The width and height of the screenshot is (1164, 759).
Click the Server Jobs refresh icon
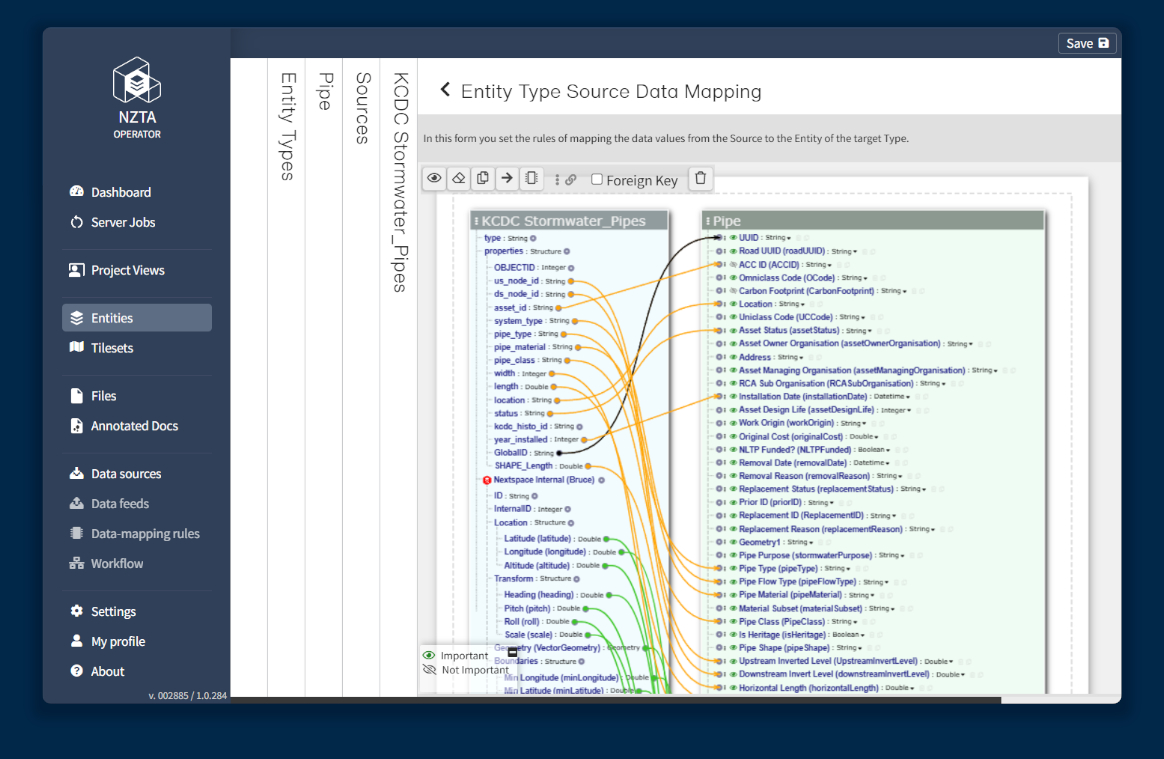point(76,222)
